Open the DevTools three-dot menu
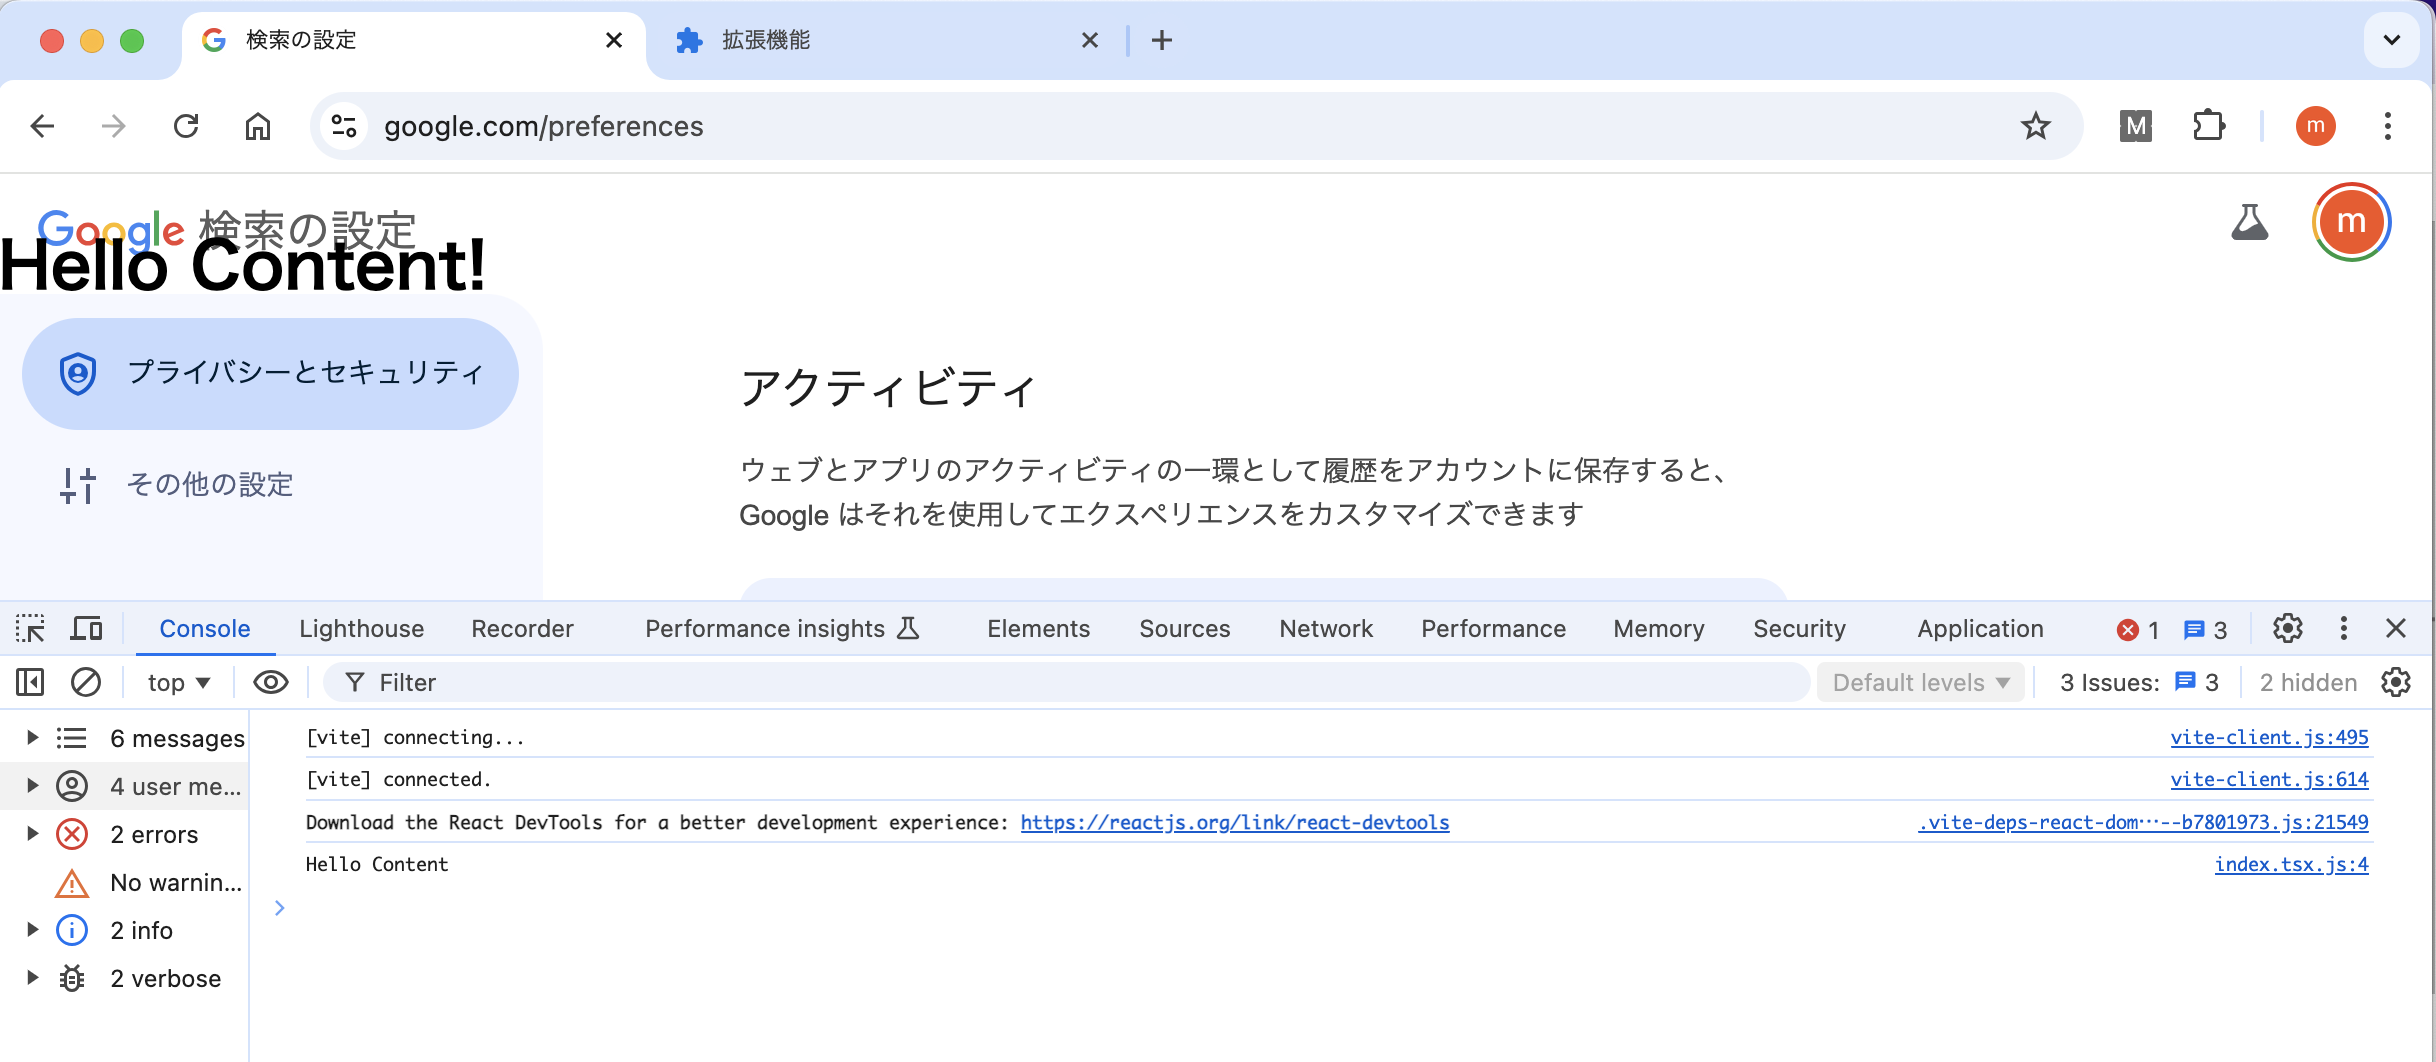 click(2343, 629)
